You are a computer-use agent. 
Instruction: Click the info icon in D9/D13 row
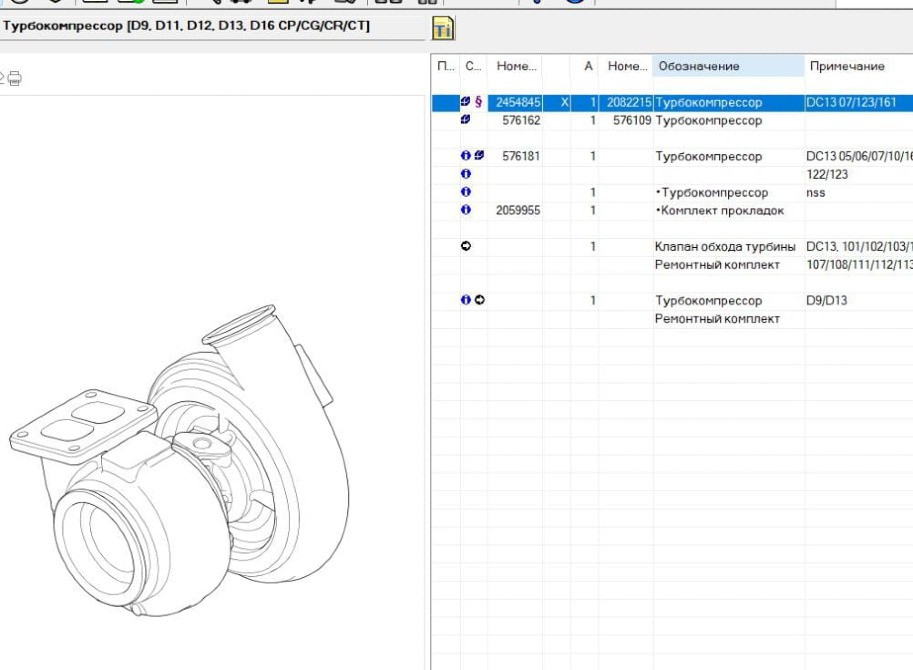[466, 300]
